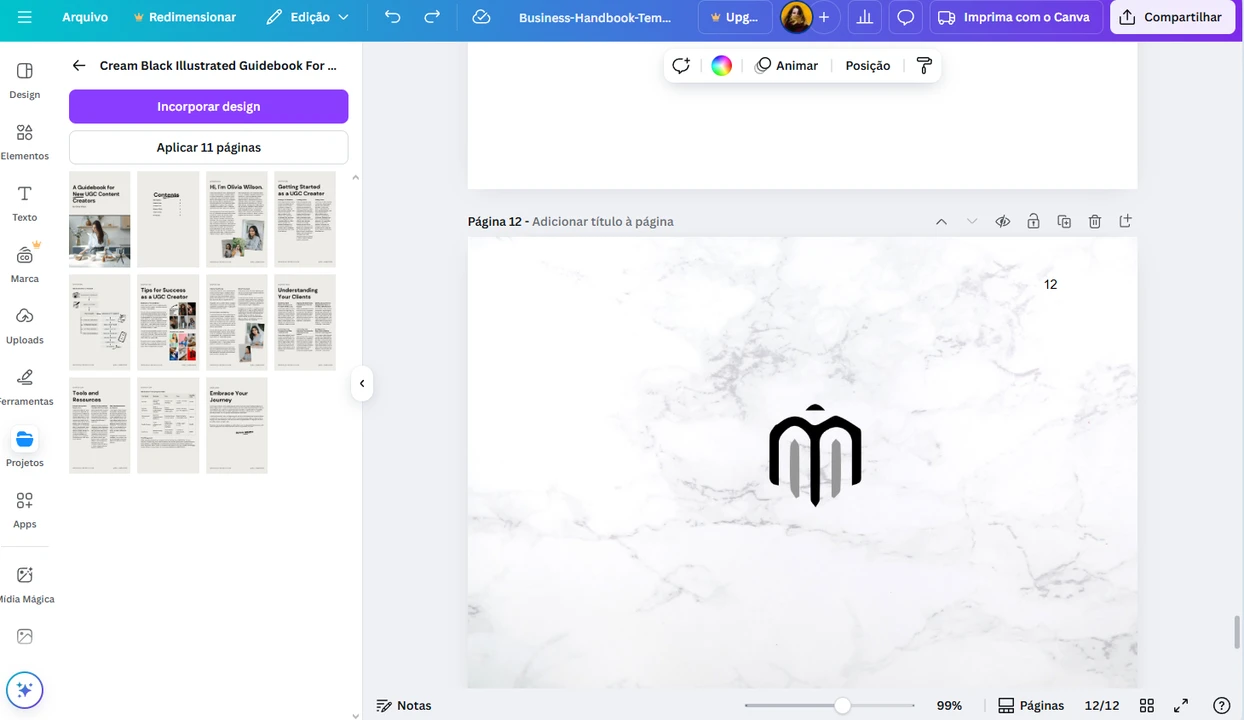Open the rainbow color picker swatch
This screenshot has height=720, width=1244.
(x=721, y=65)
